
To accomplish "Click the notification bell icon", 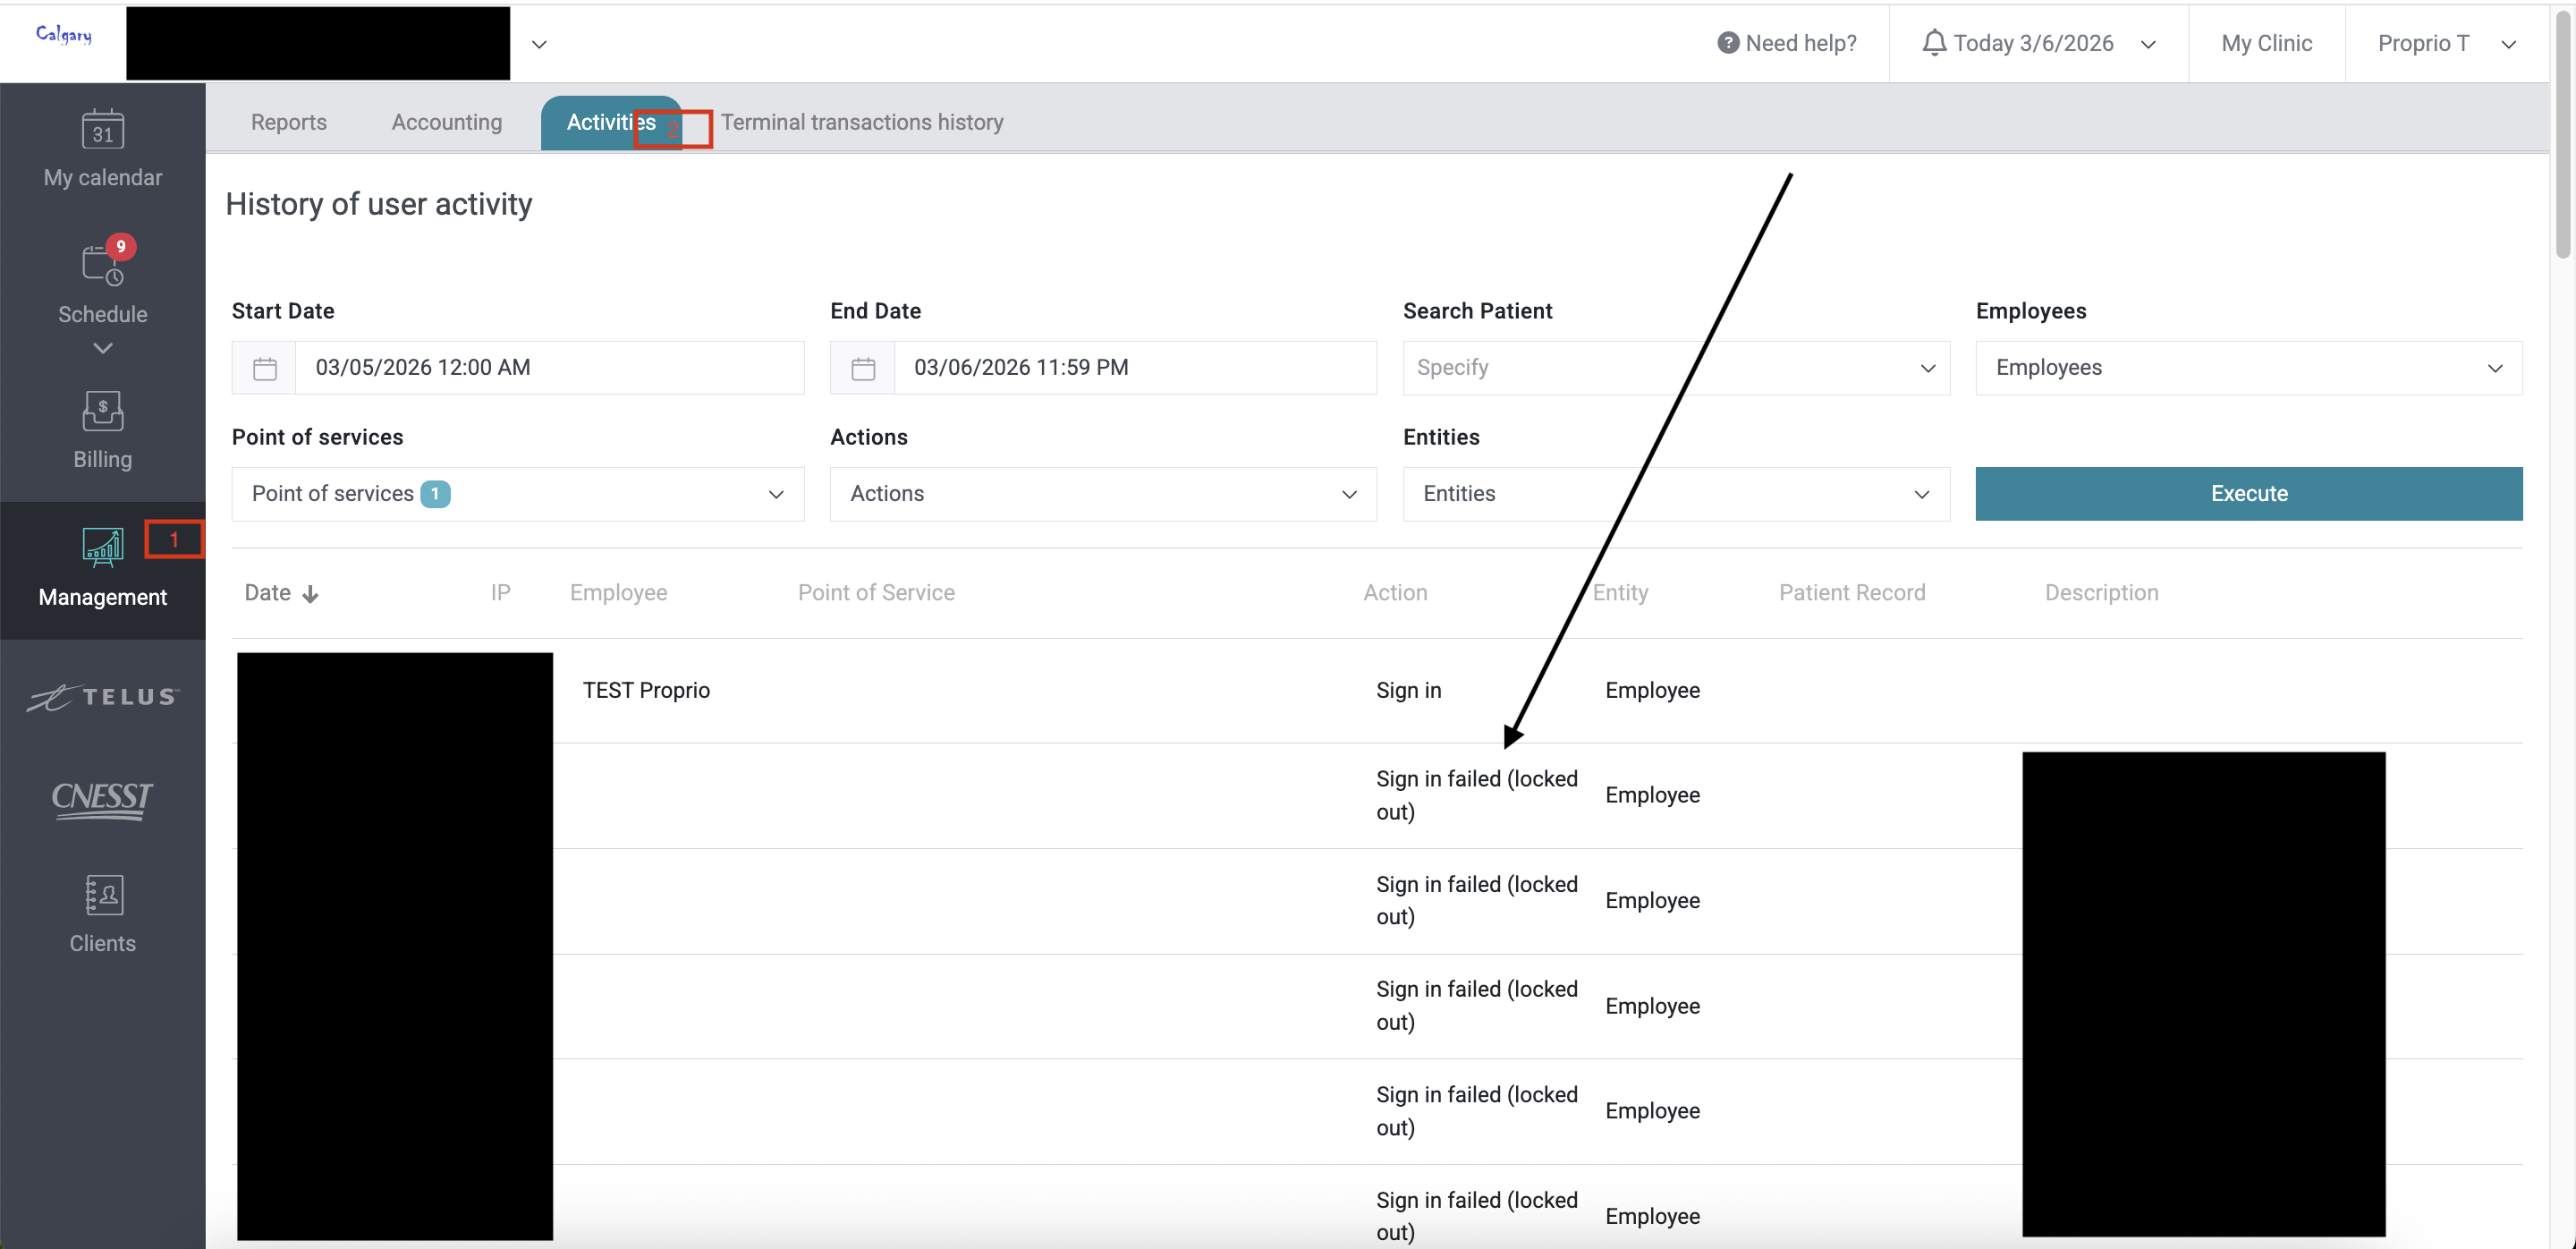I will point(1934,43).
